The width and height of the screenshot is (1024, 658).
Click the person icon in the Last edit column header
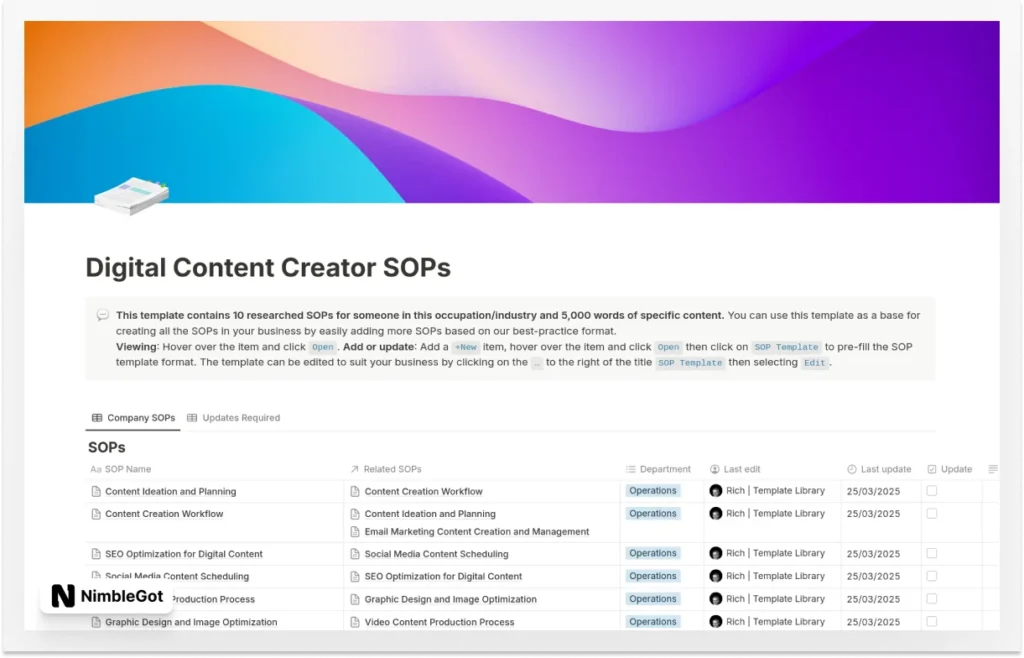pyautogui.click(x=713, y=469)
